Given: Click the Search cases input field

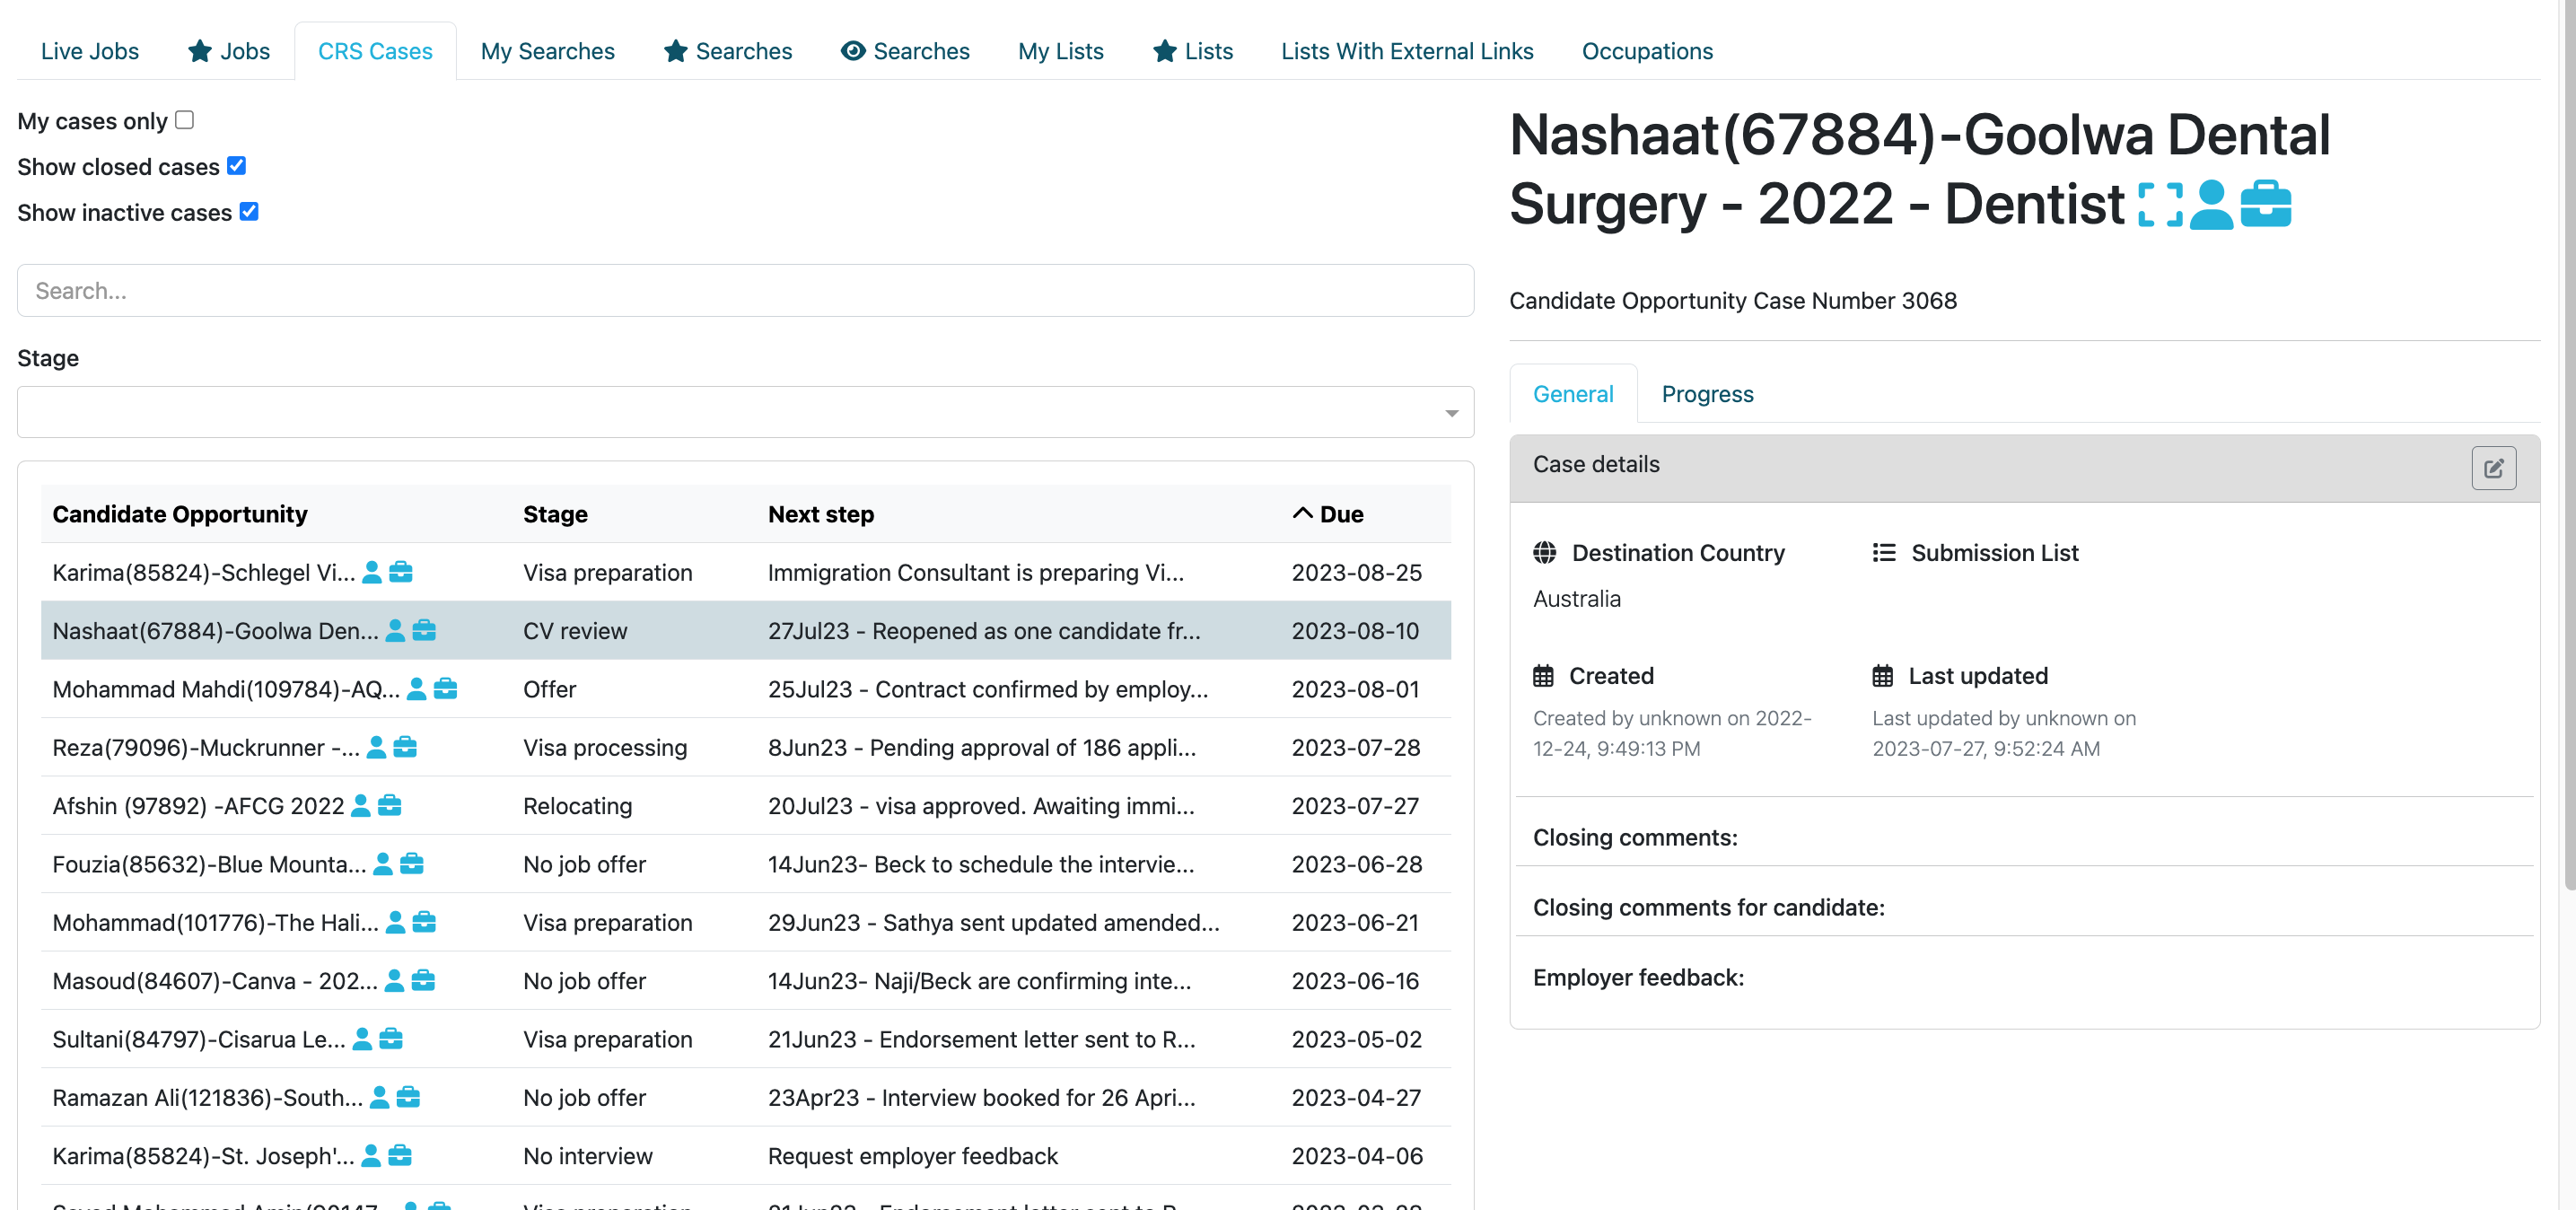Looking at the screenshot, I should [745, 291].
